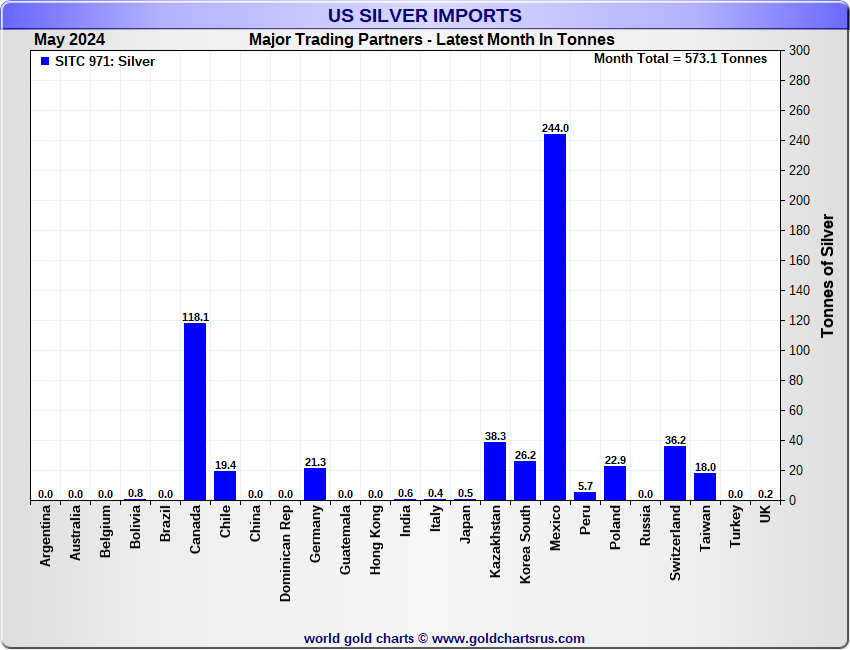
Task: Click the 300 tick on the y-axis
Action: coord(800,50)
